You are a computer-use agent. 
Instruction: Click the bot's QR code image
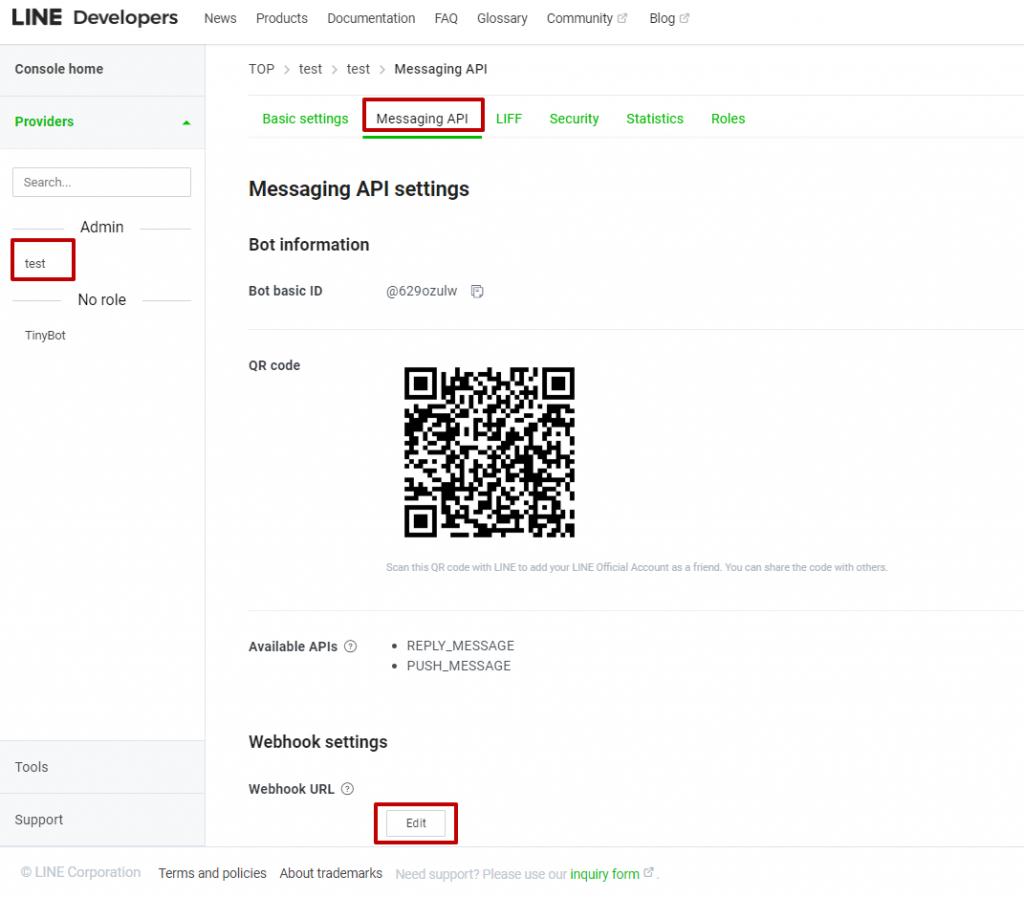(x=489, y=452)
